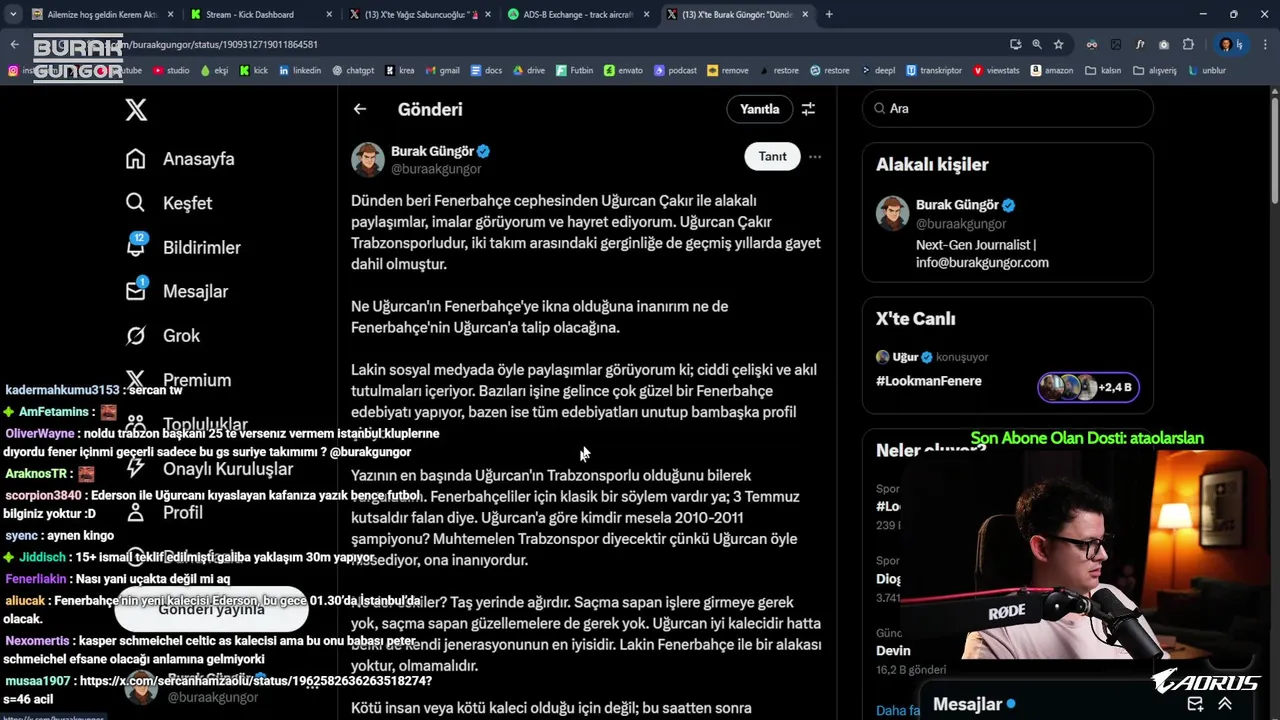This screenshot has width=1280, height=720.
Task: Open the gmail bookmark
Action: [443, 71]
